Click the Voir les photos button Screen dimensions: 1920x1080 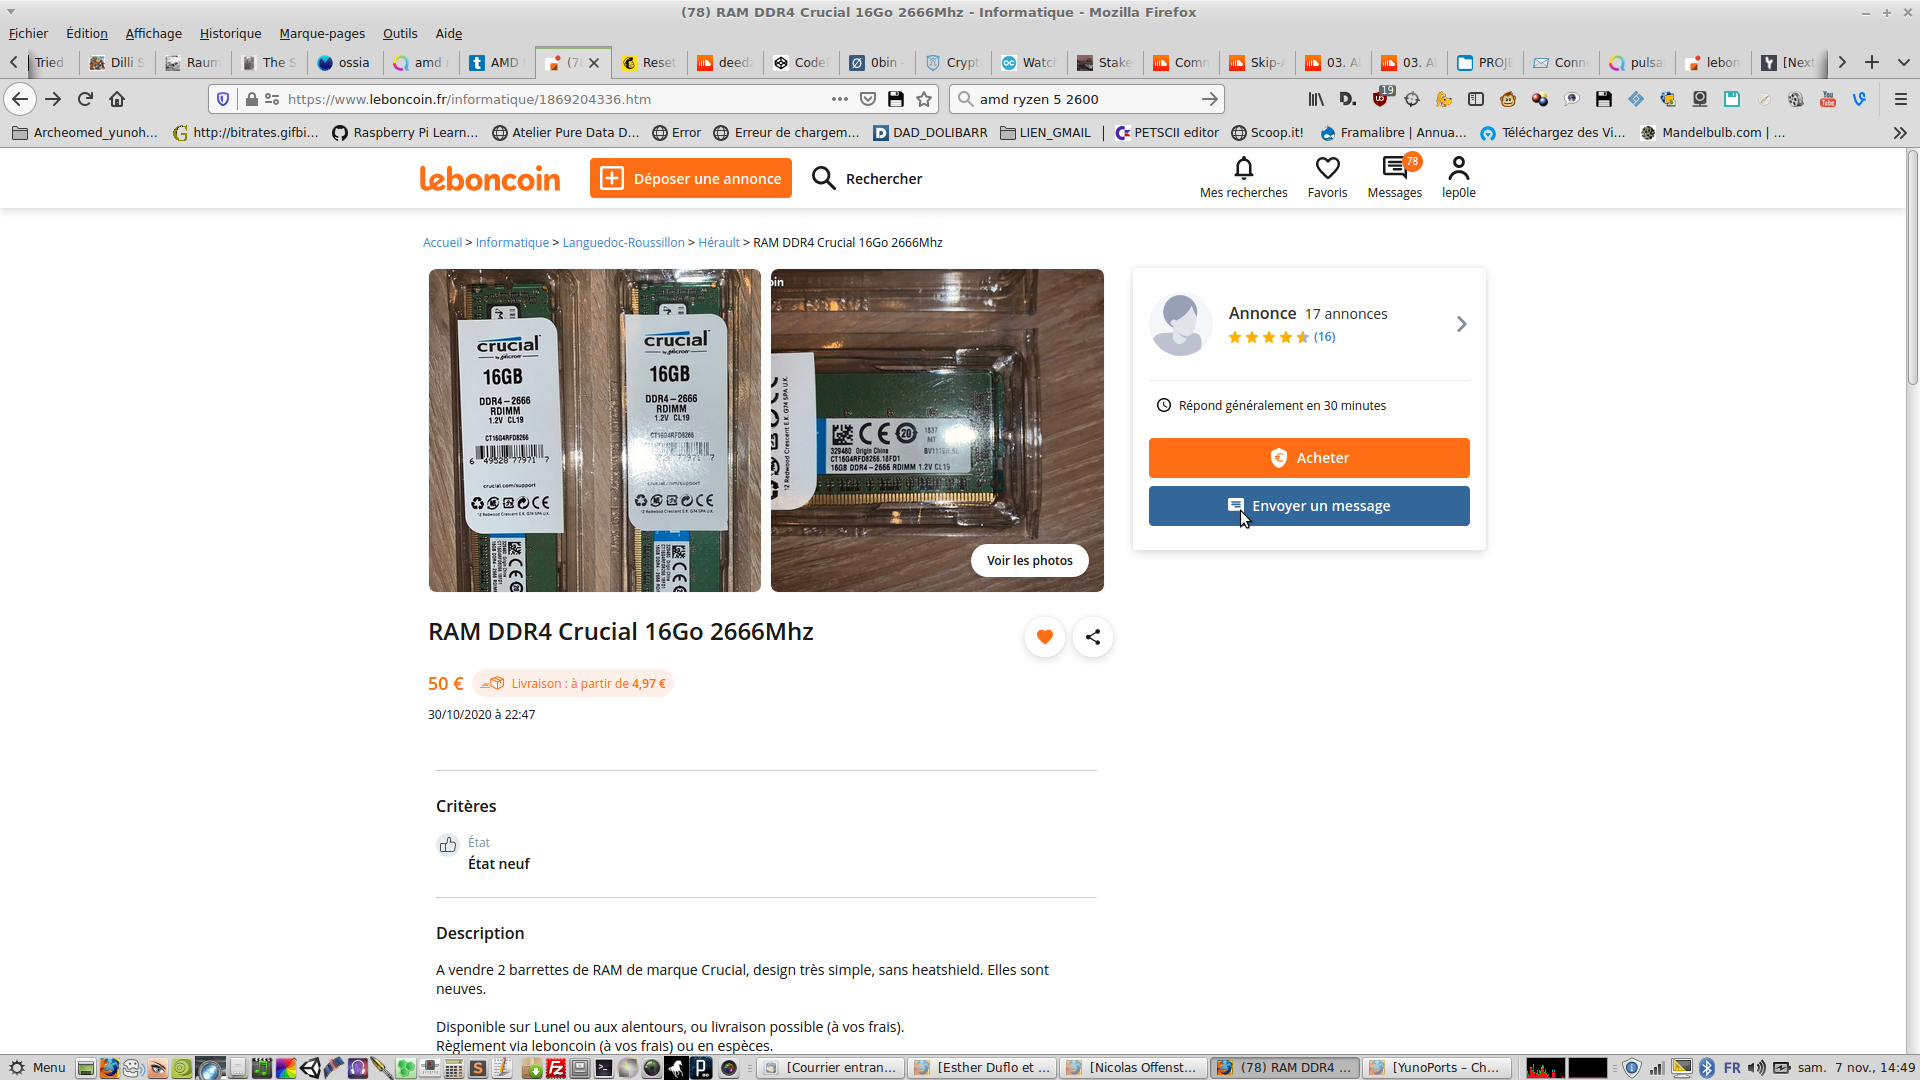(x=1029, y=561)
